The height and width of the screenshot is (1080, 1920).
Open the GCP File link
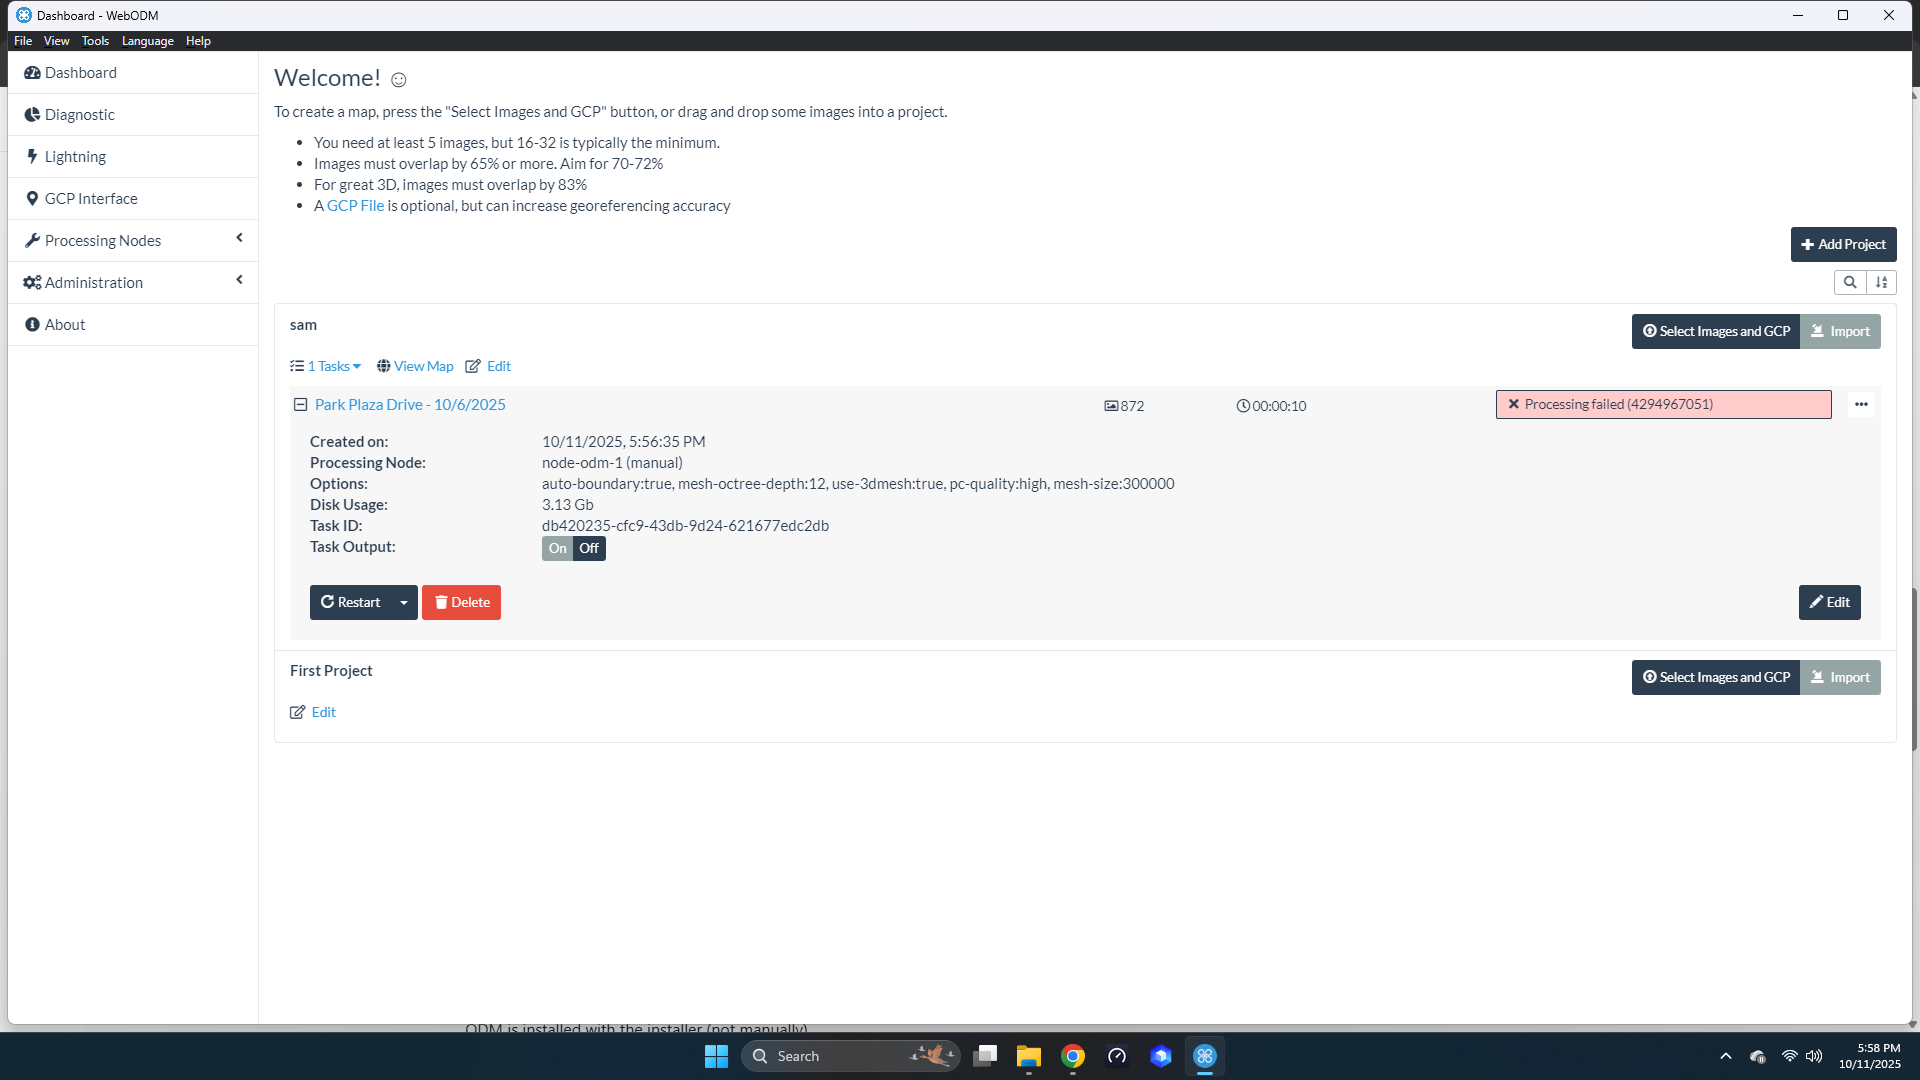(355, 205)
